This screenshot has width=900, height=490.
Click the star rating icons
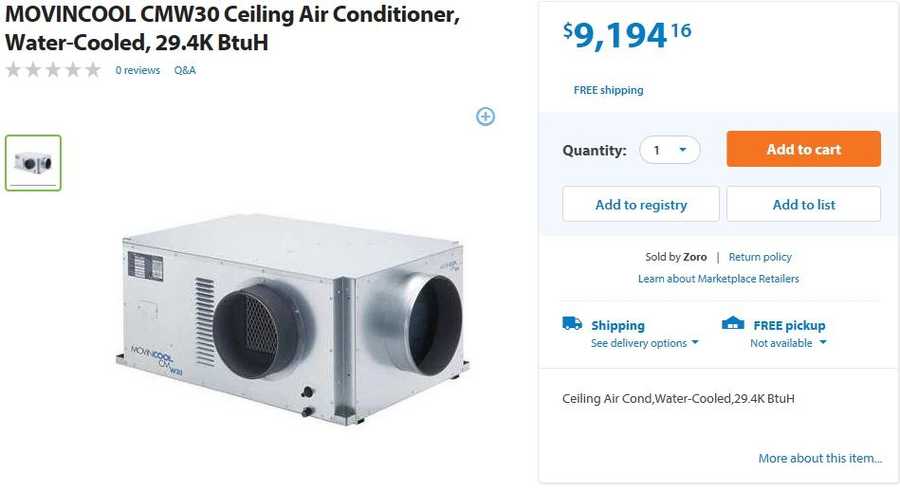pyautogui.click(x=53, y=70)
